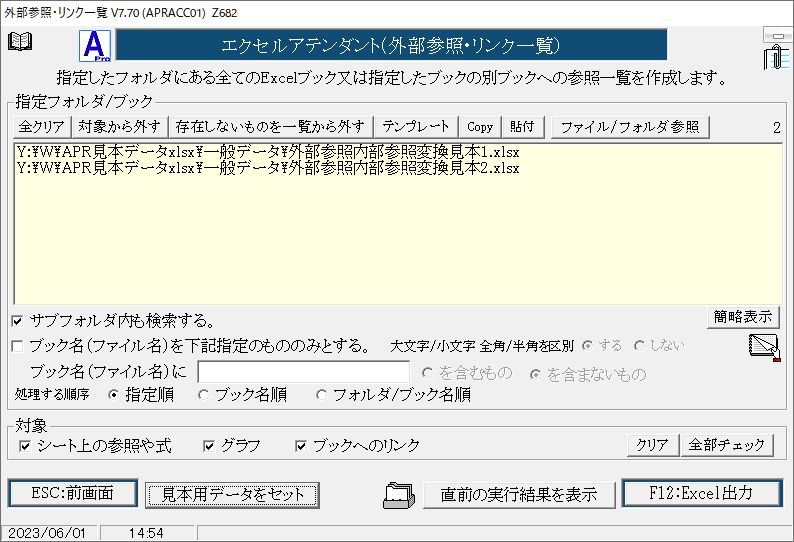Screen dimensions: 794x542
Task: Enable ブック名(ファイル名)を下記指定のもののみとする checkbox
Action: click(17, 346)
